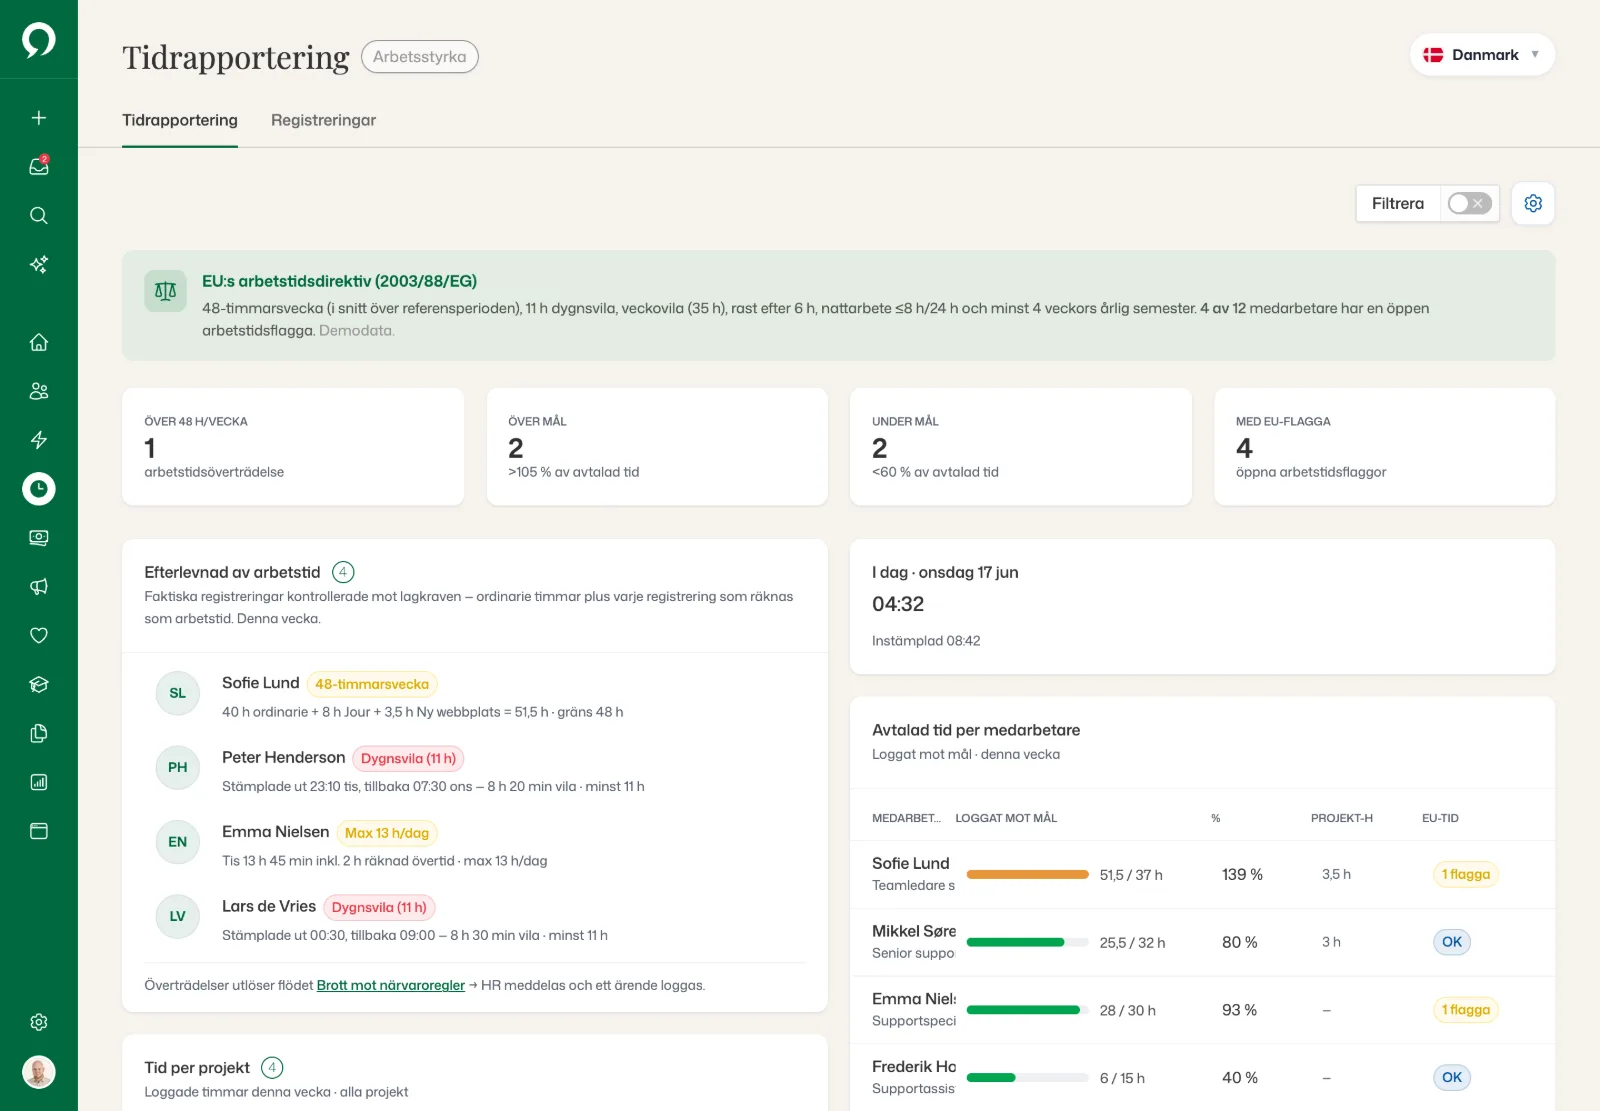The height and width of the screenshot is (1111, 1600).
Task: Click Peter Henderson's Dygnsvila (11 h) tag
Action: click(x=408, y=759)
